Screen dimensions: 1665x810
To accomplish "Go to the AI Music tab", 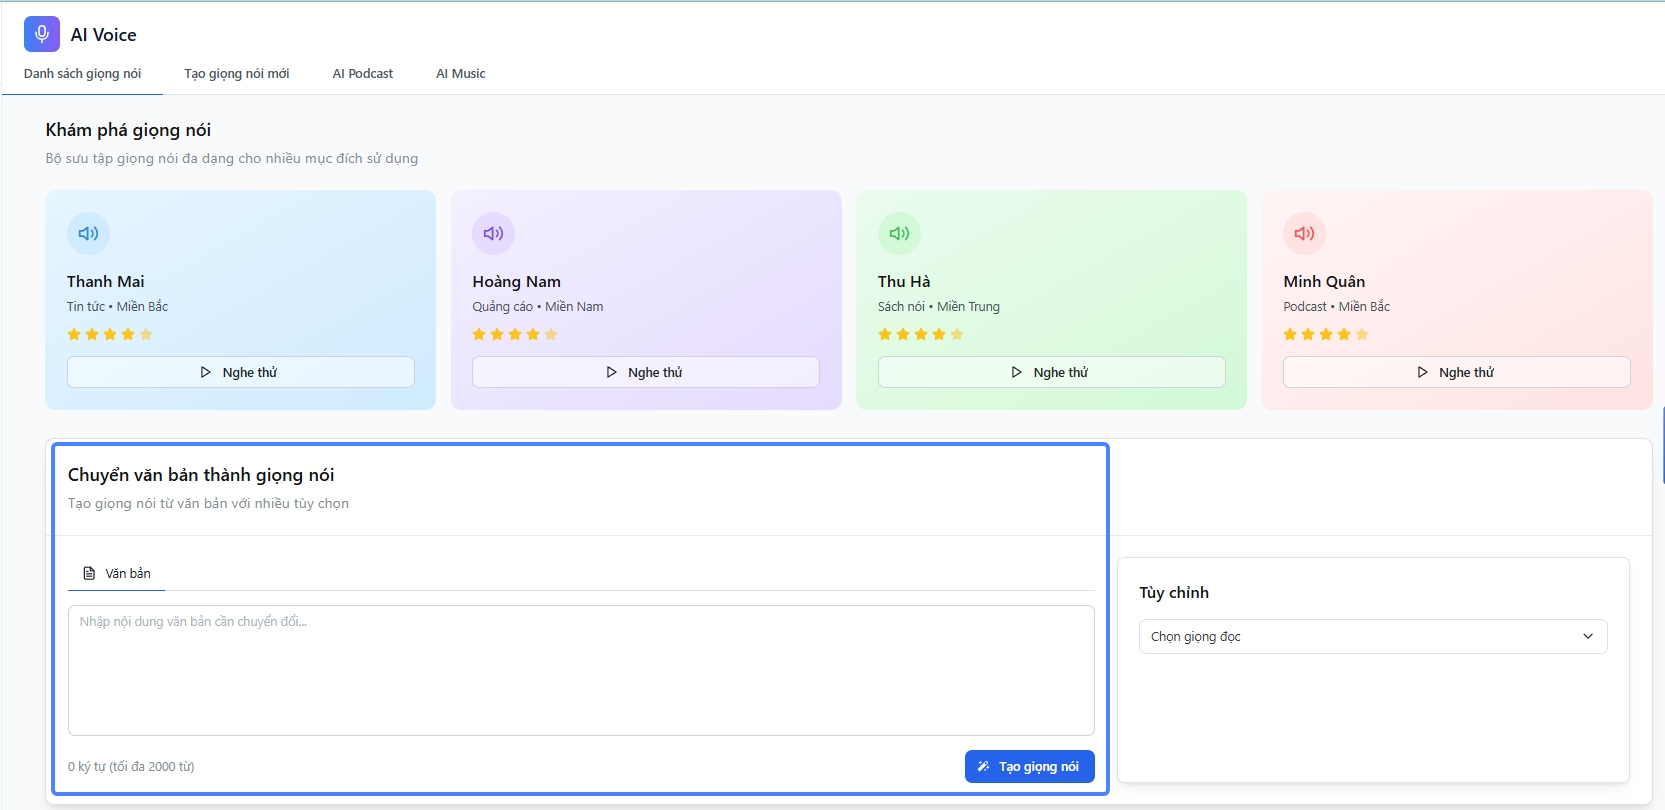I will [460, 74].
